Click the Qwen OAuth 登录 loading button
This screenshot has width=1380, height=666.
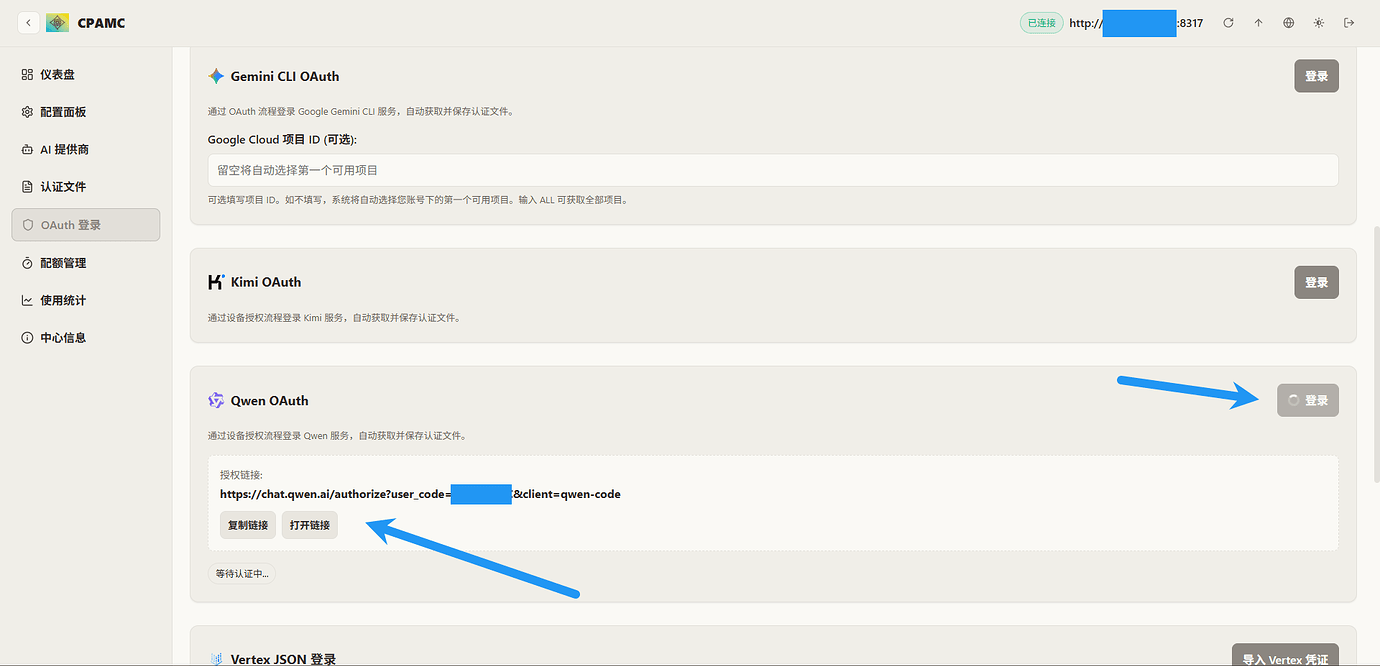click(x=1308, y=400)
